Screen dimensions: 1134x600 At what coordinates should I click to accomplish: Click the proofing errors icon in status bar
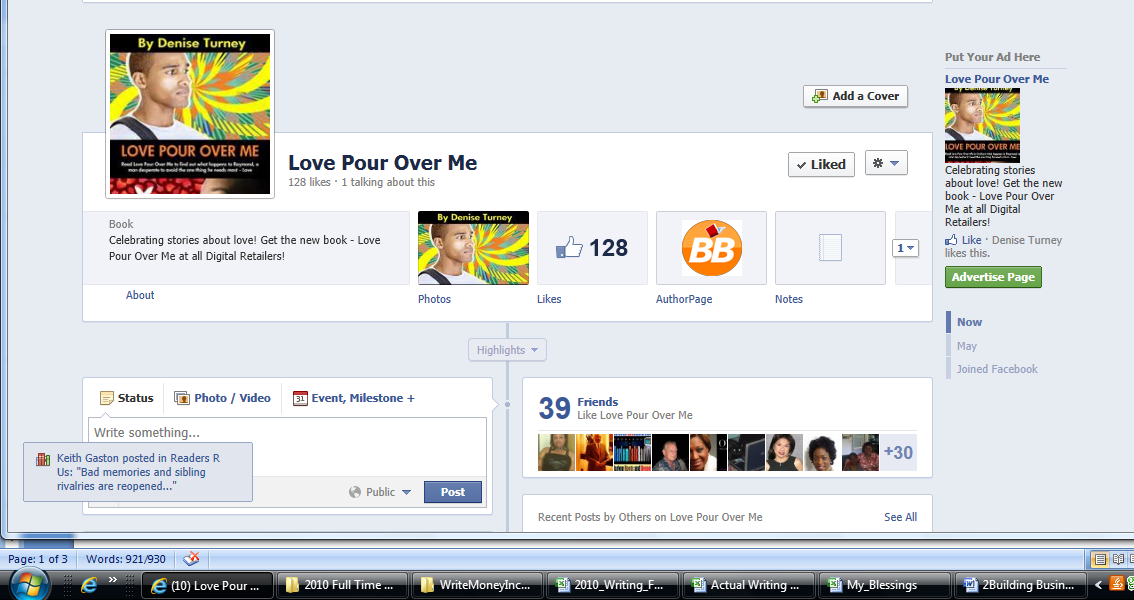pyautogui.click(x=191, y=559)
